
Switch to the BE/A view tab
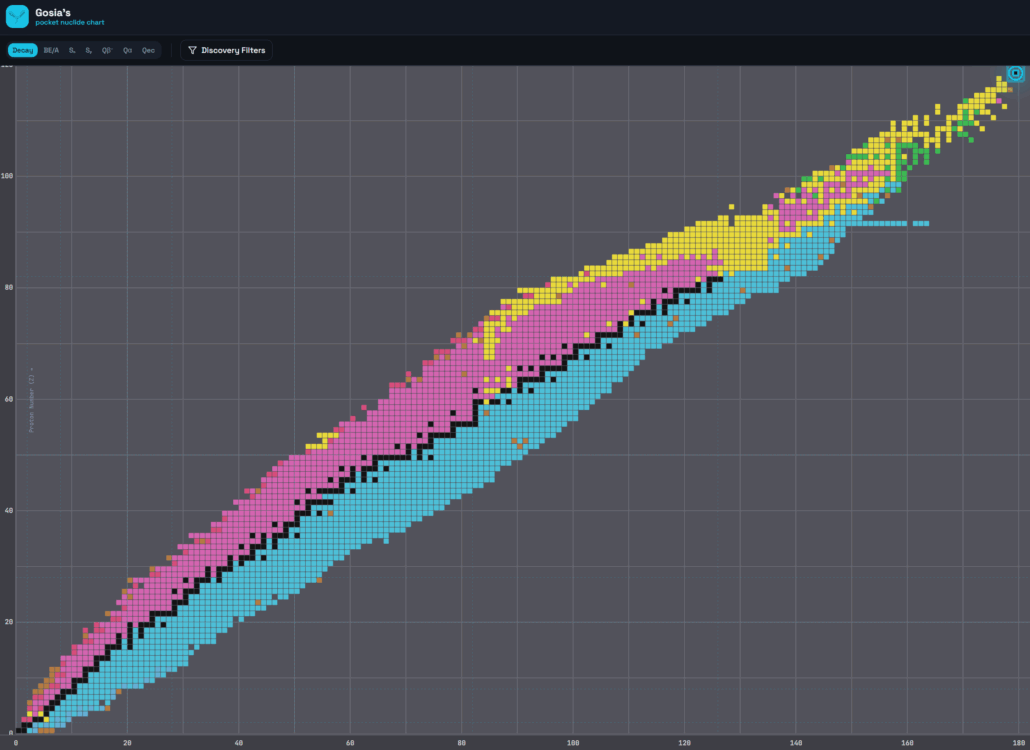(51, 50)
